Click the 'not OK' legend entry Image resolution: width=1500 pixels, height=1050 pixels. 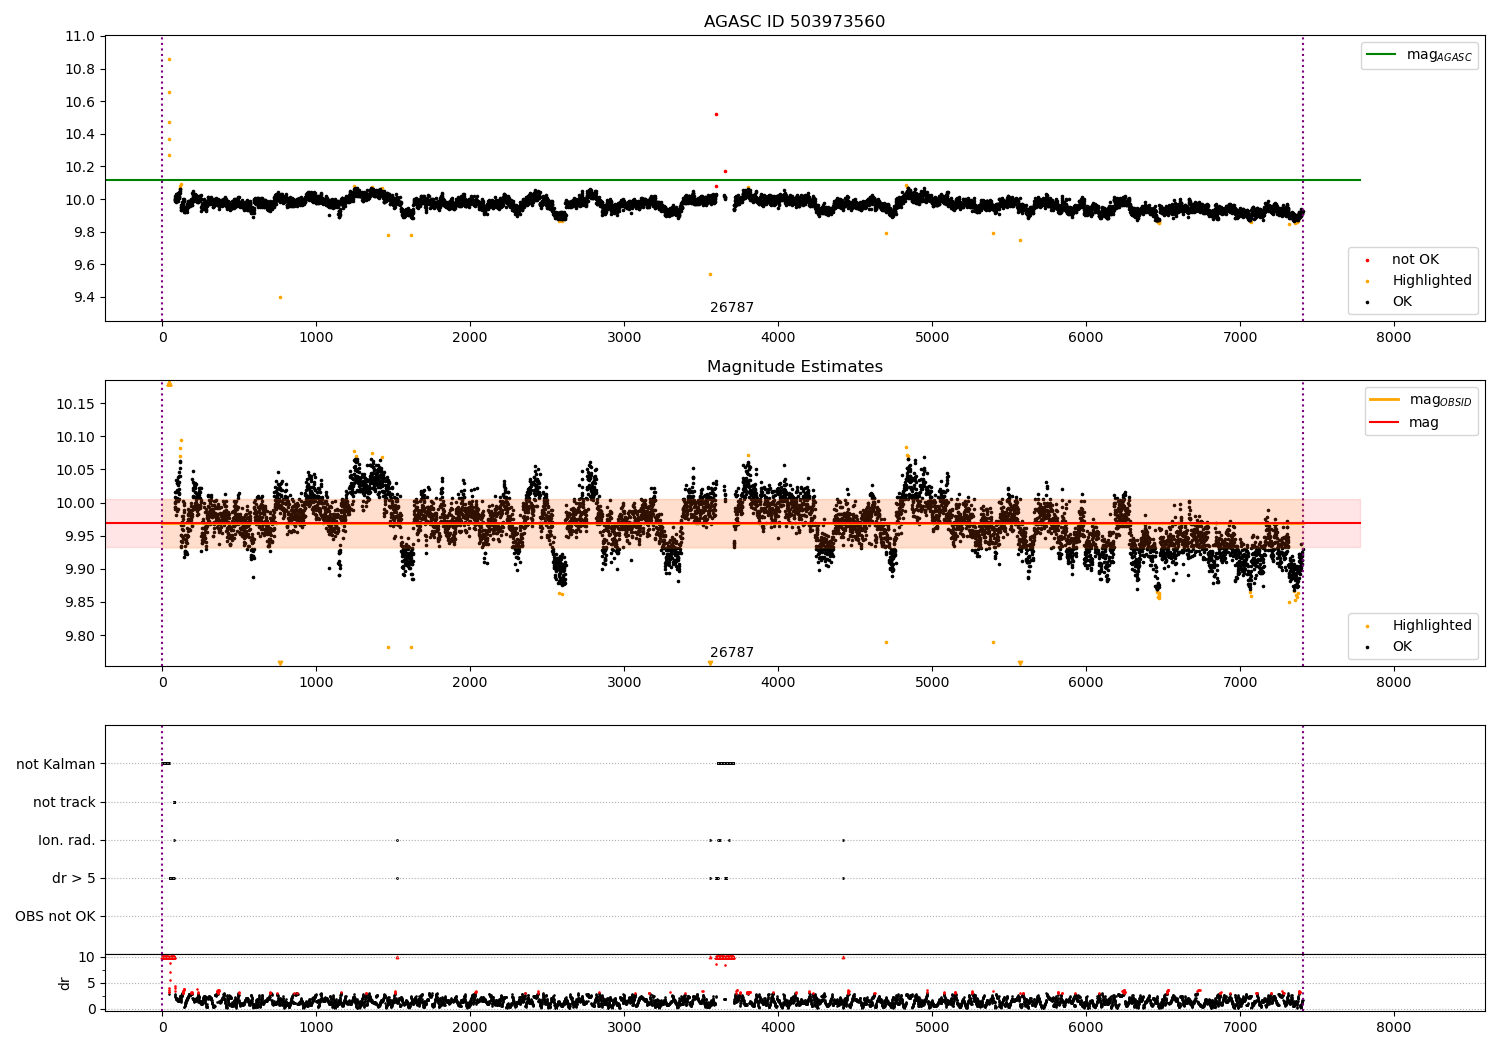coord(1414,260)
